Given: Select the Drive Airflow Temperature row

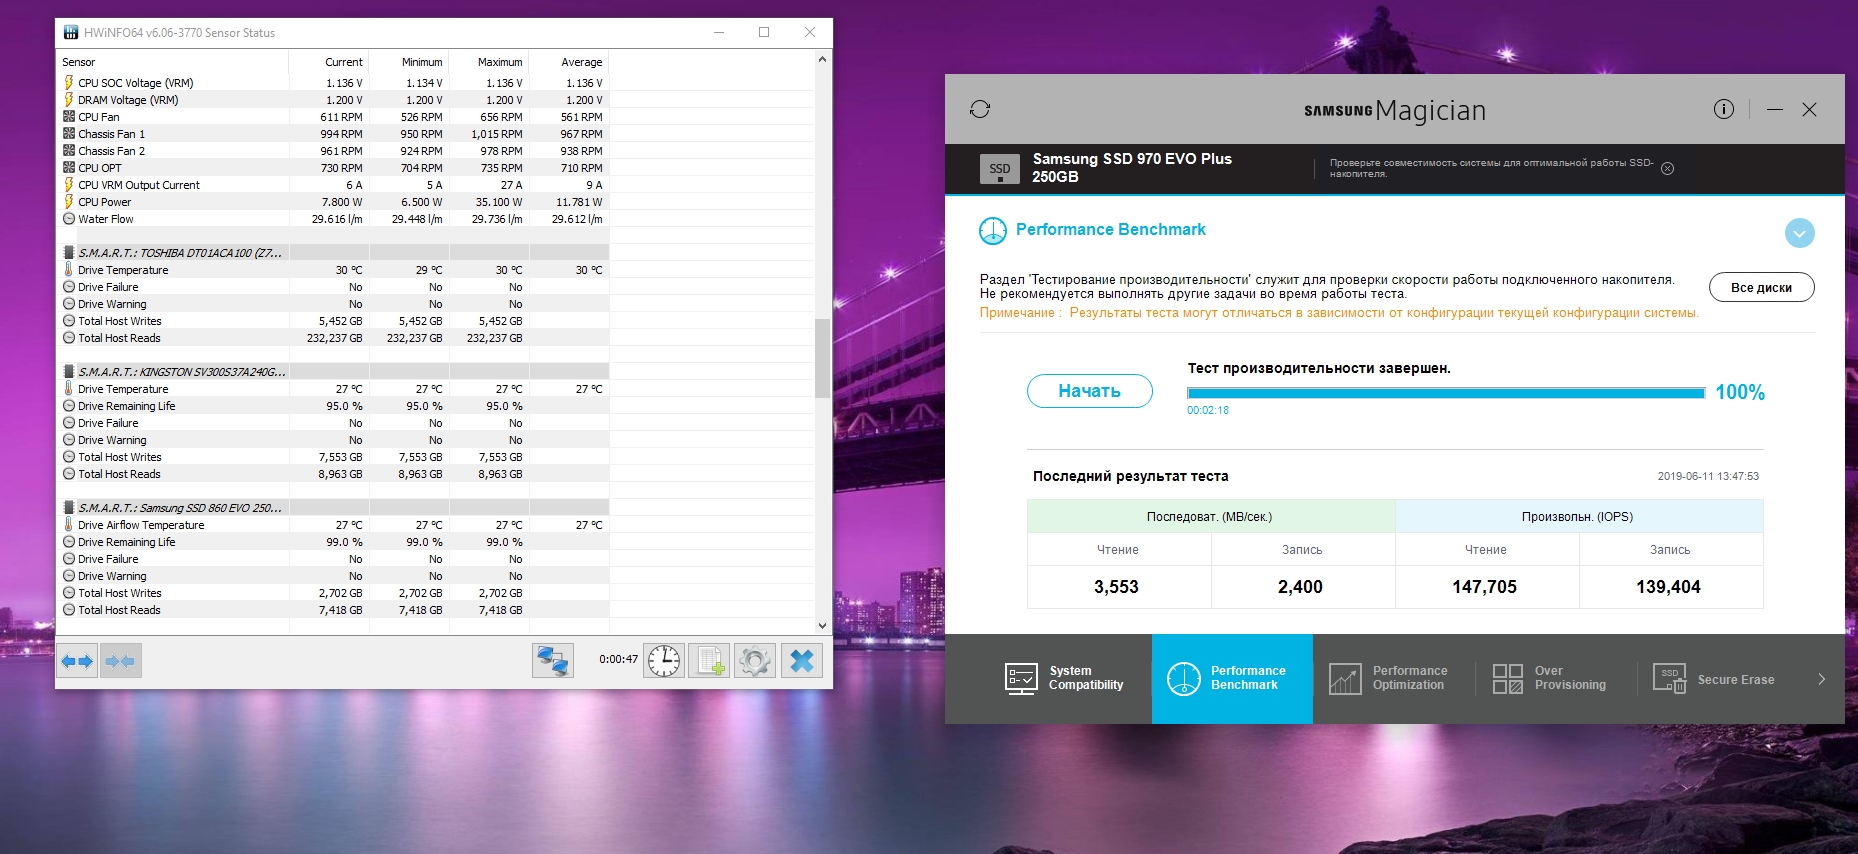Looking at the screenshot, I should 334,525.
